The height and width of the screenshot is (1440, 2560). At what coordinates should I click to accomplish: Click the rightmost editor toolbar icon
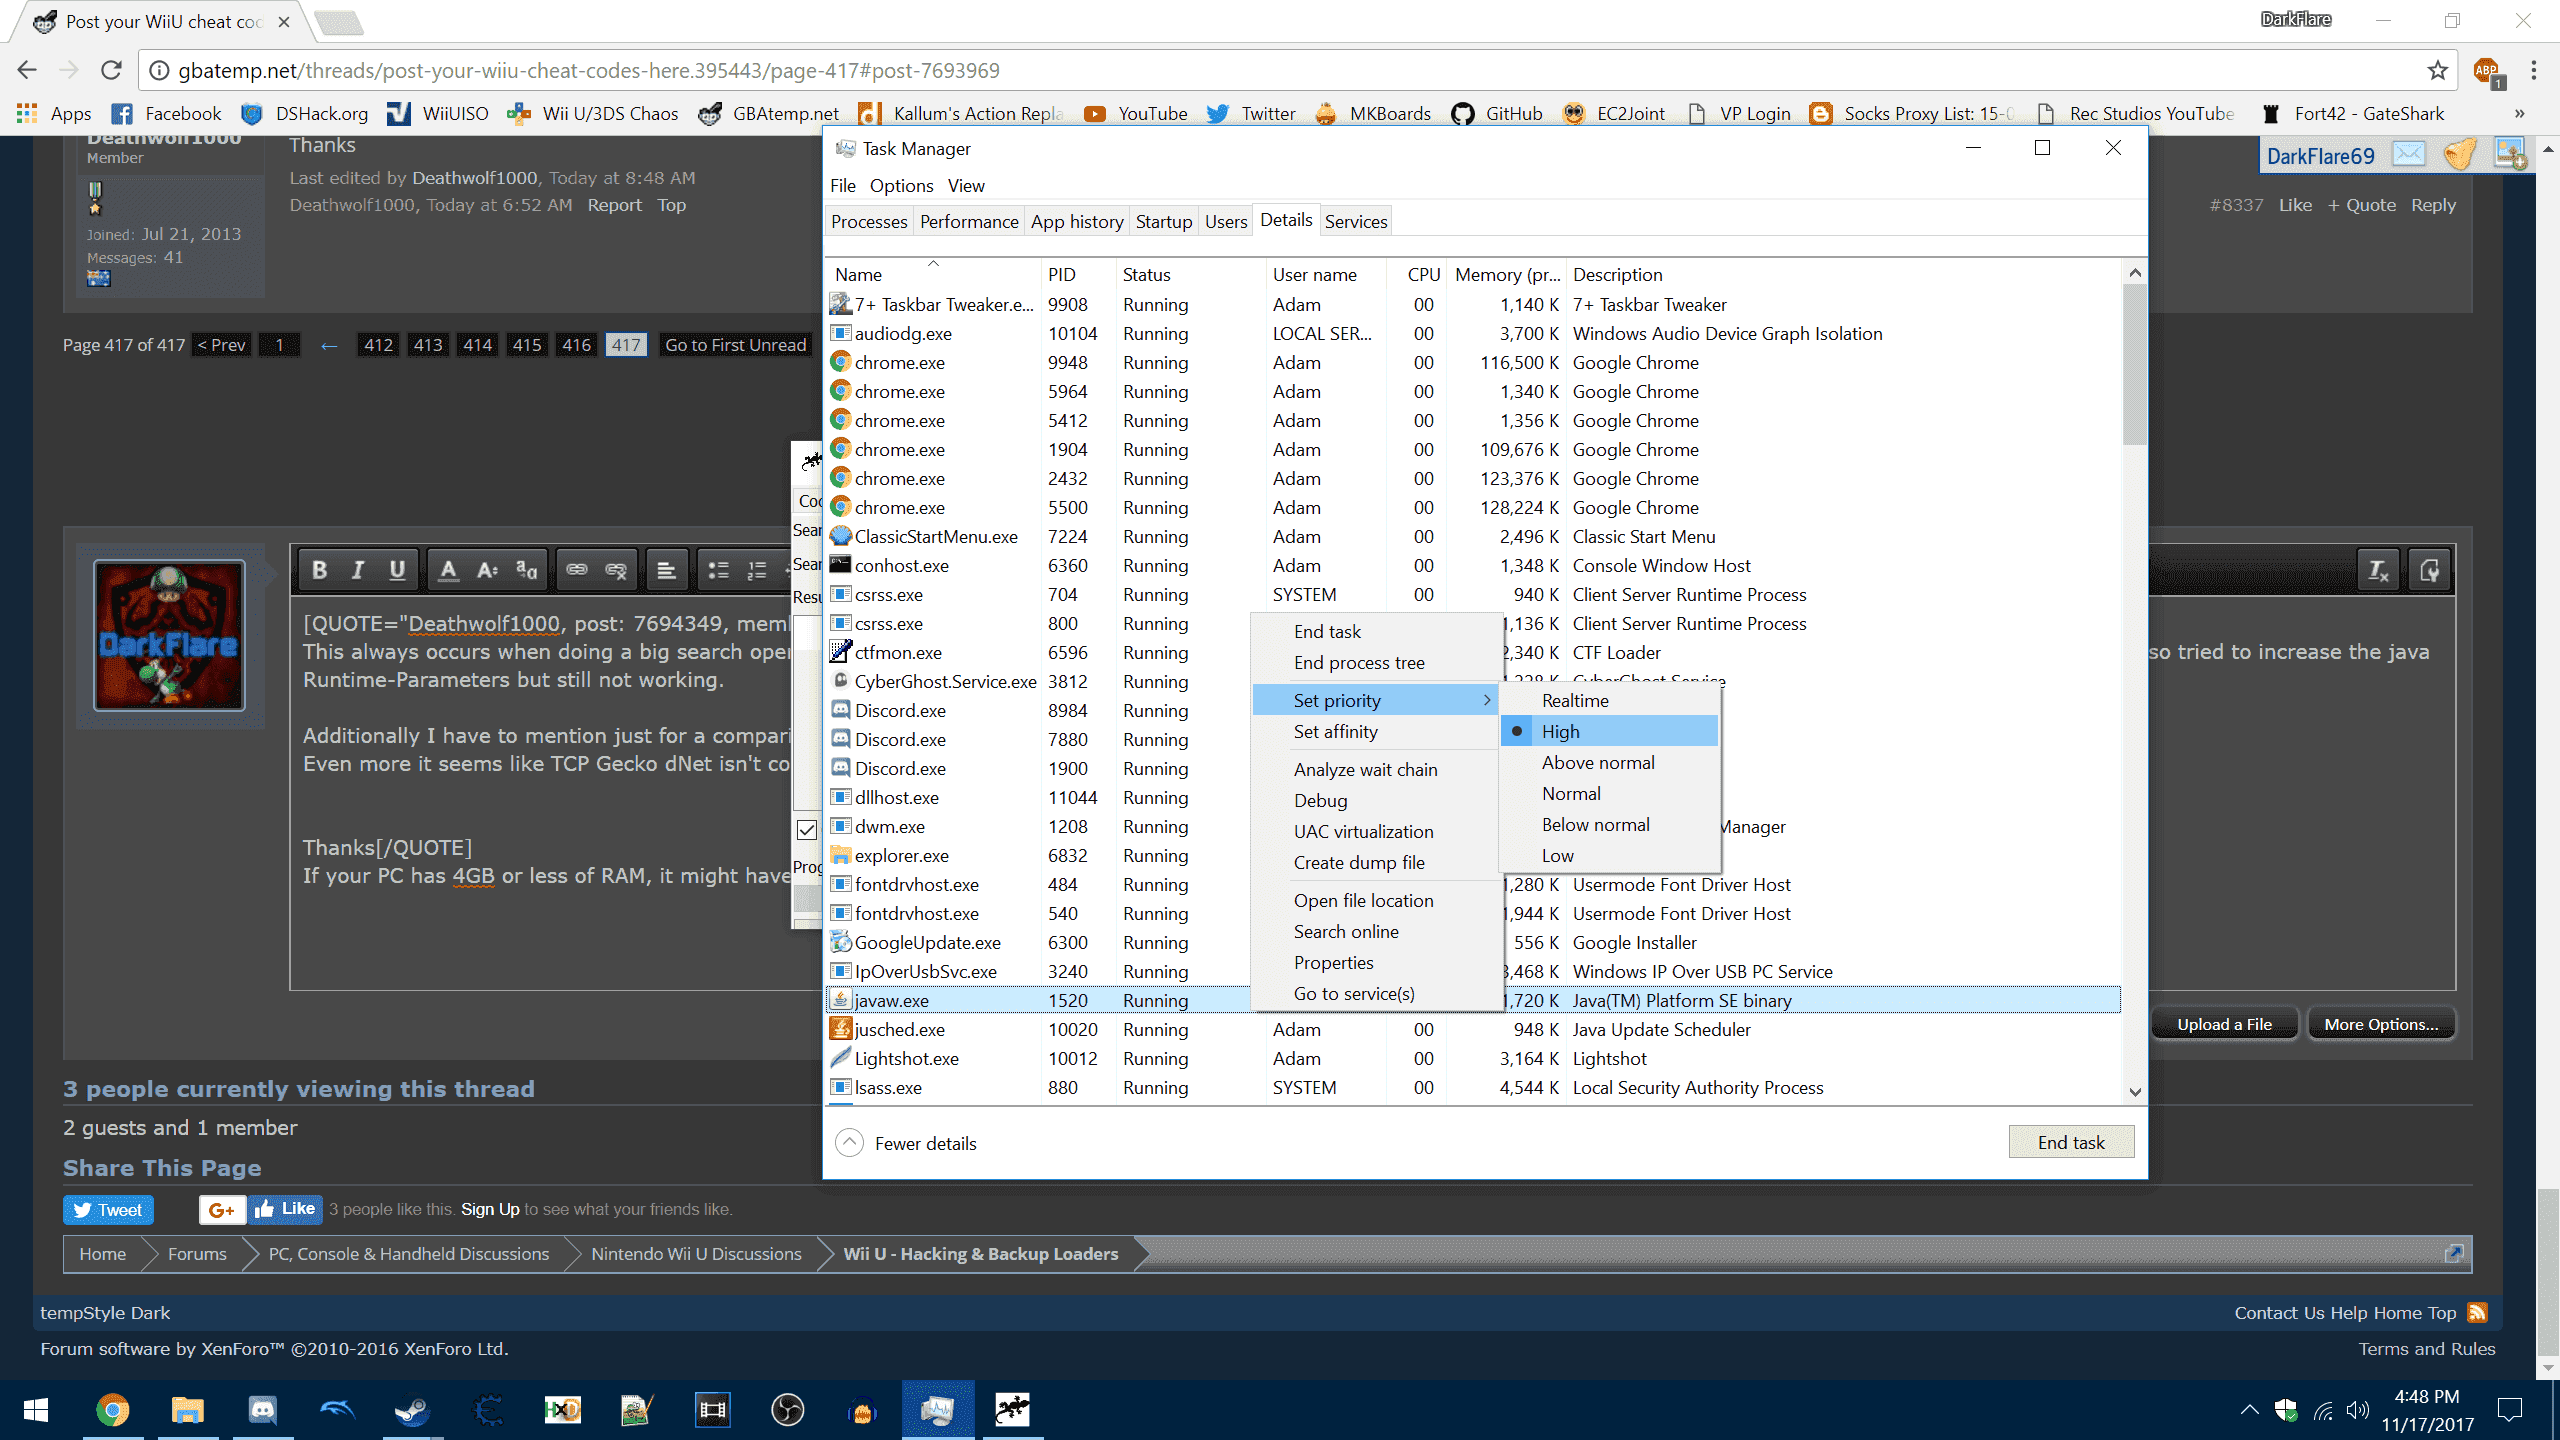tap(2429, 570)
